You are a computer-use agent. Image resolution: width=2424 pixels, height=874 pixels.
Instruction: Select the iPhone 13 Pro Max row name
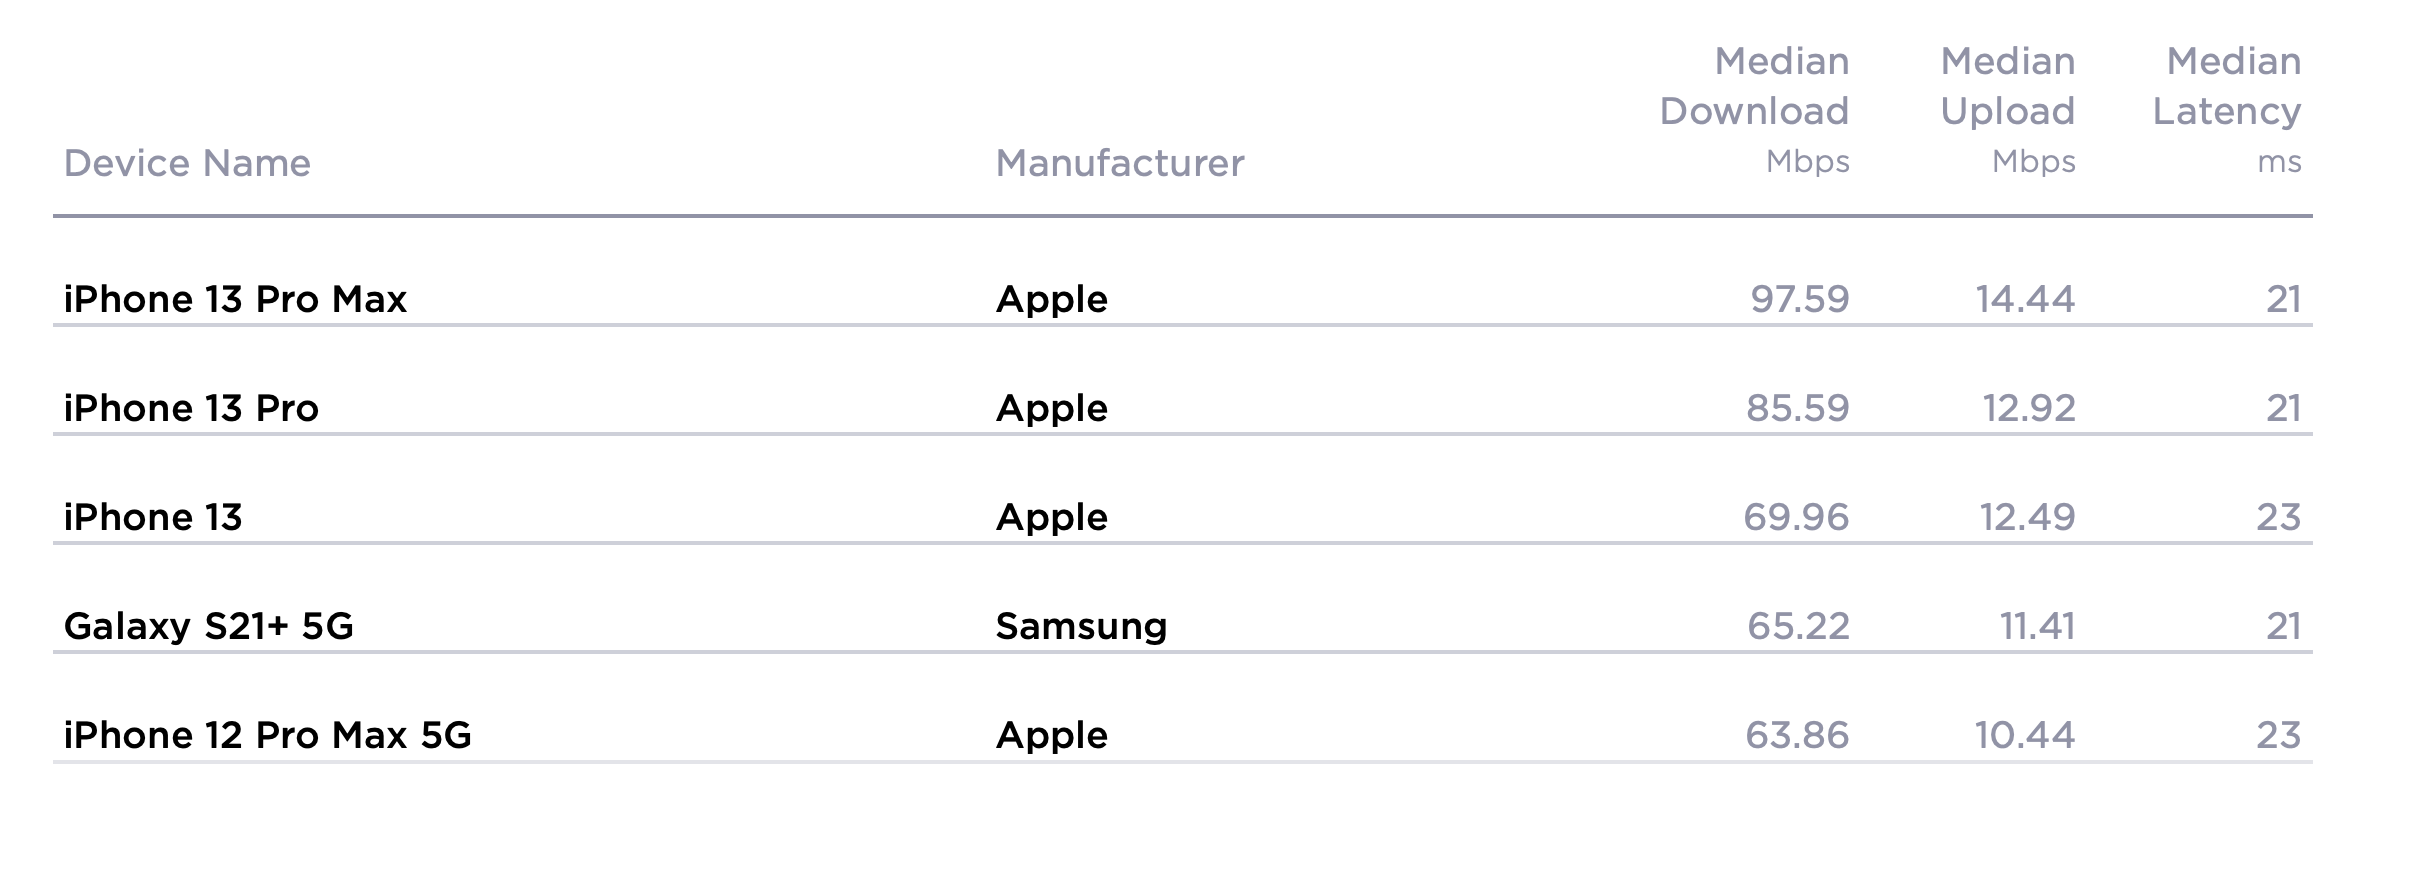235,299
